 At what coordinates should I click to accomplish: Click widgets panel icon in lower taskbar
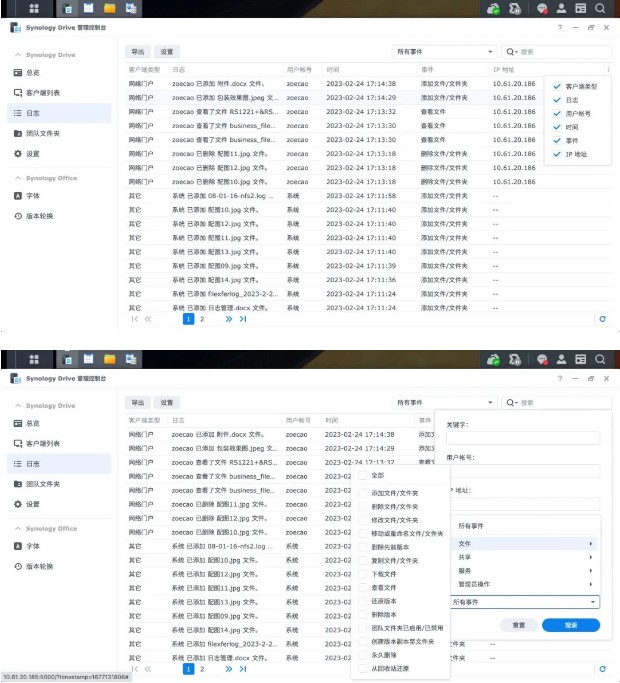[581, 359]
